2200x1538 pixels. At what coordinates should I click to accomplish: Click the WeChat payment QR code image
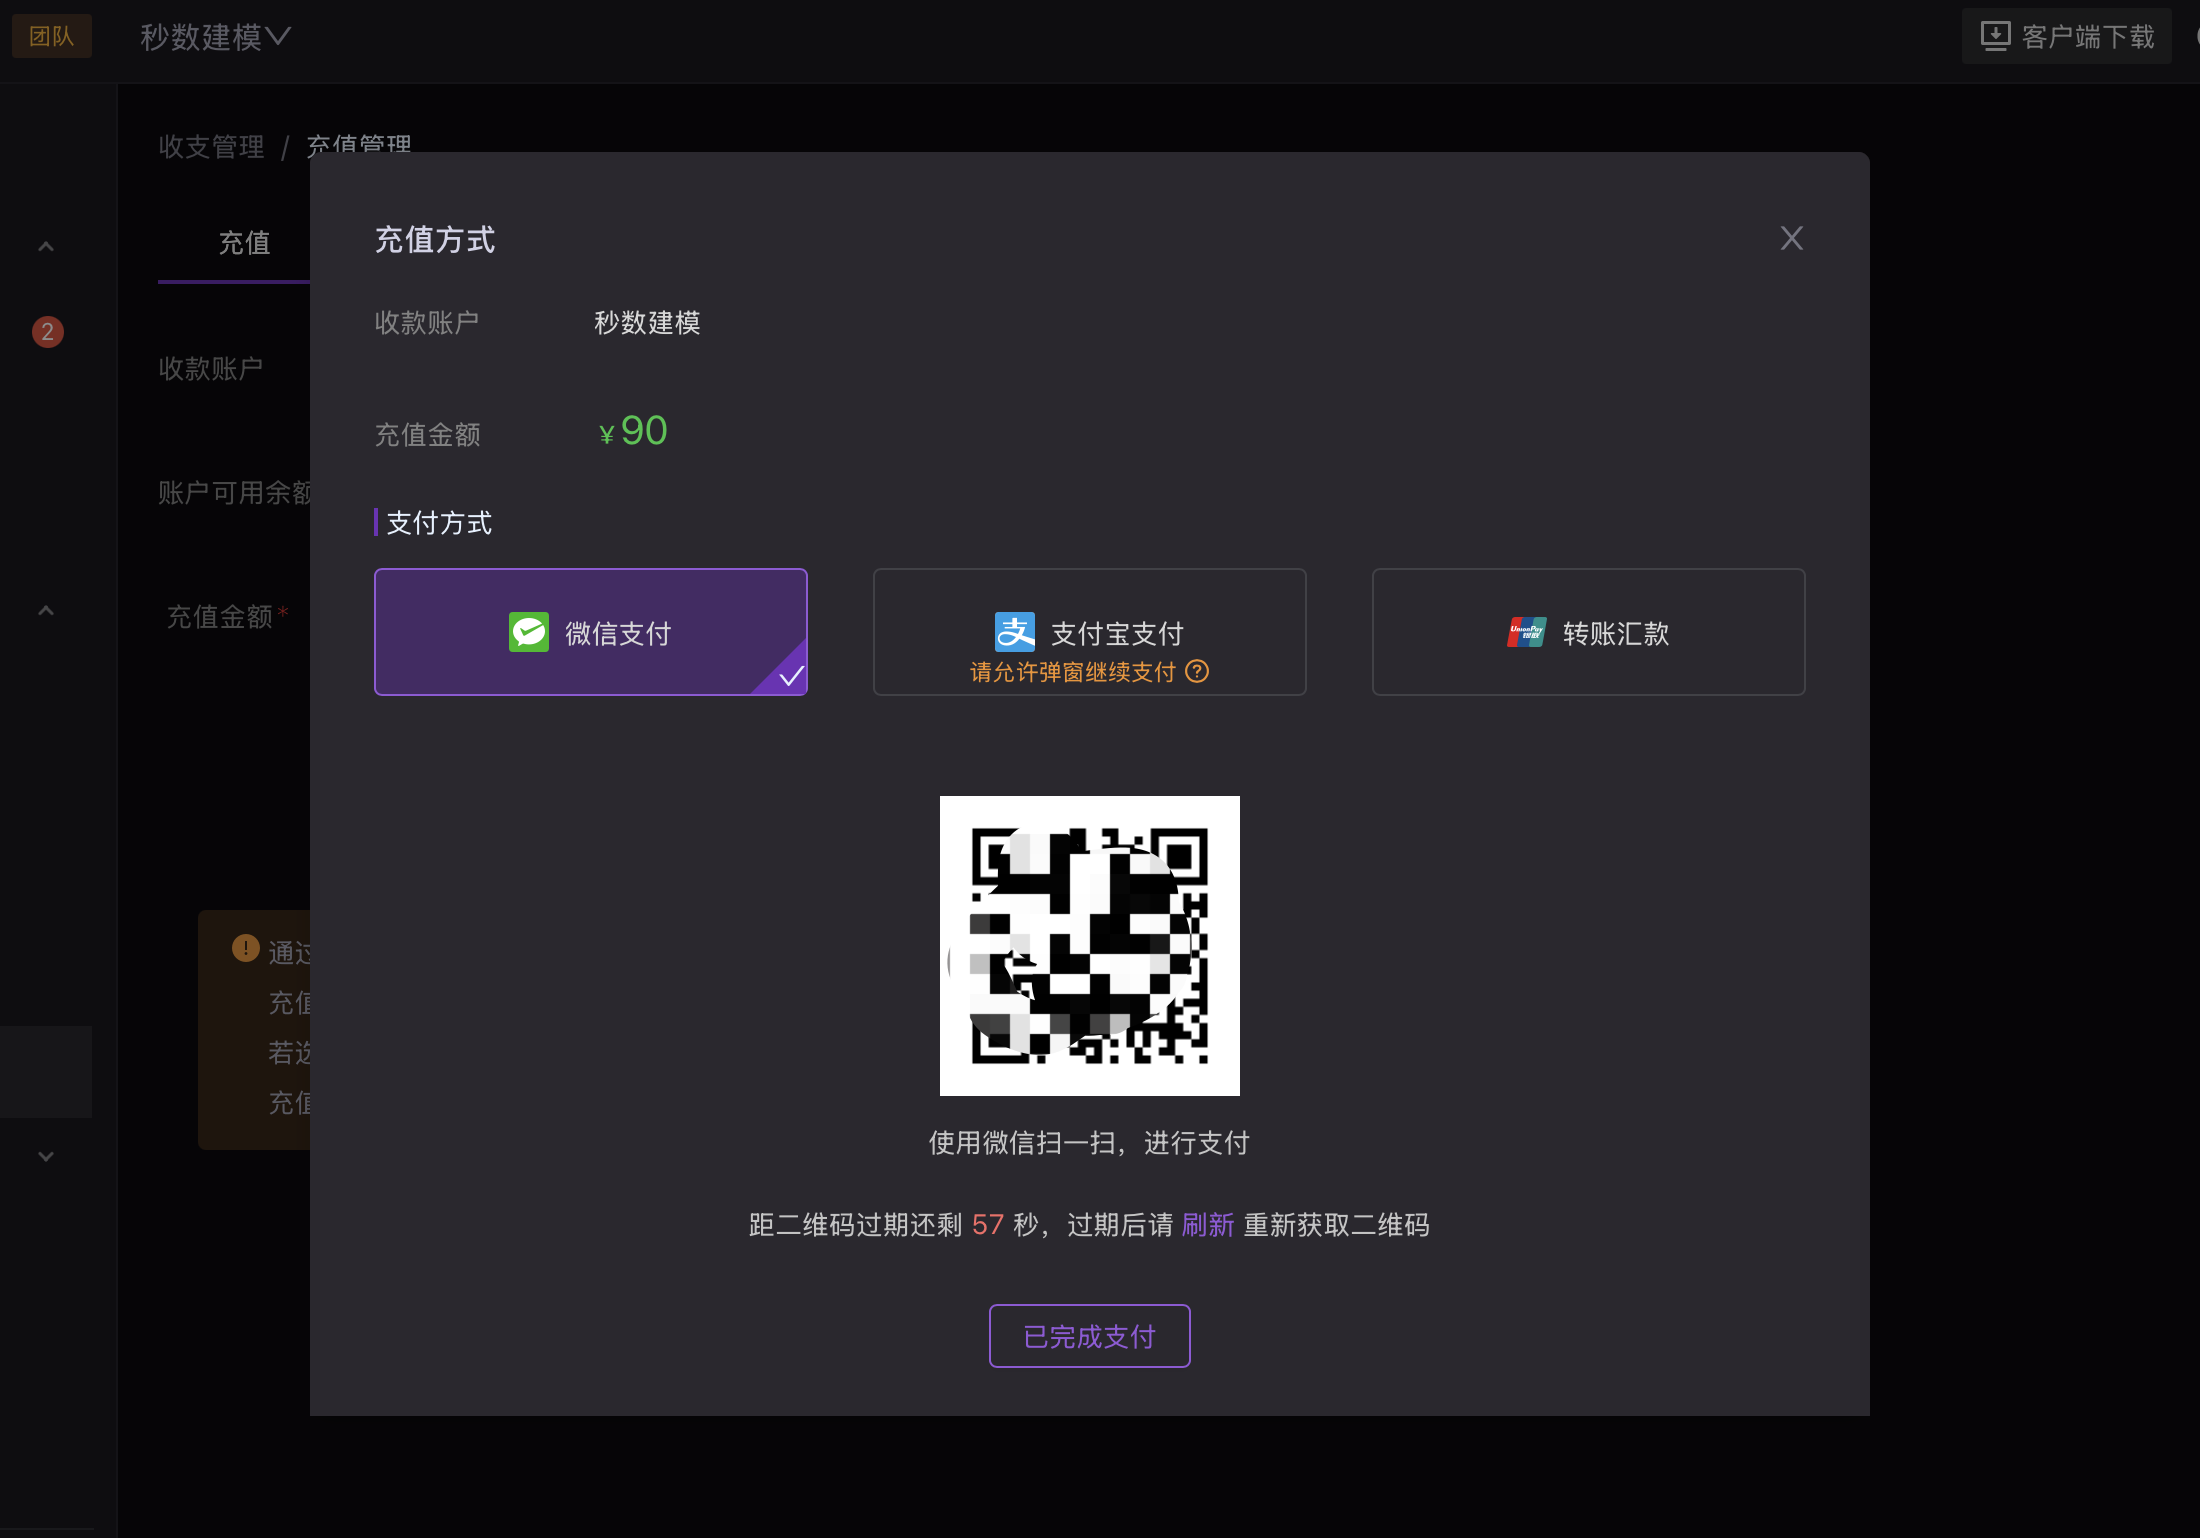tap(1089, 946)
